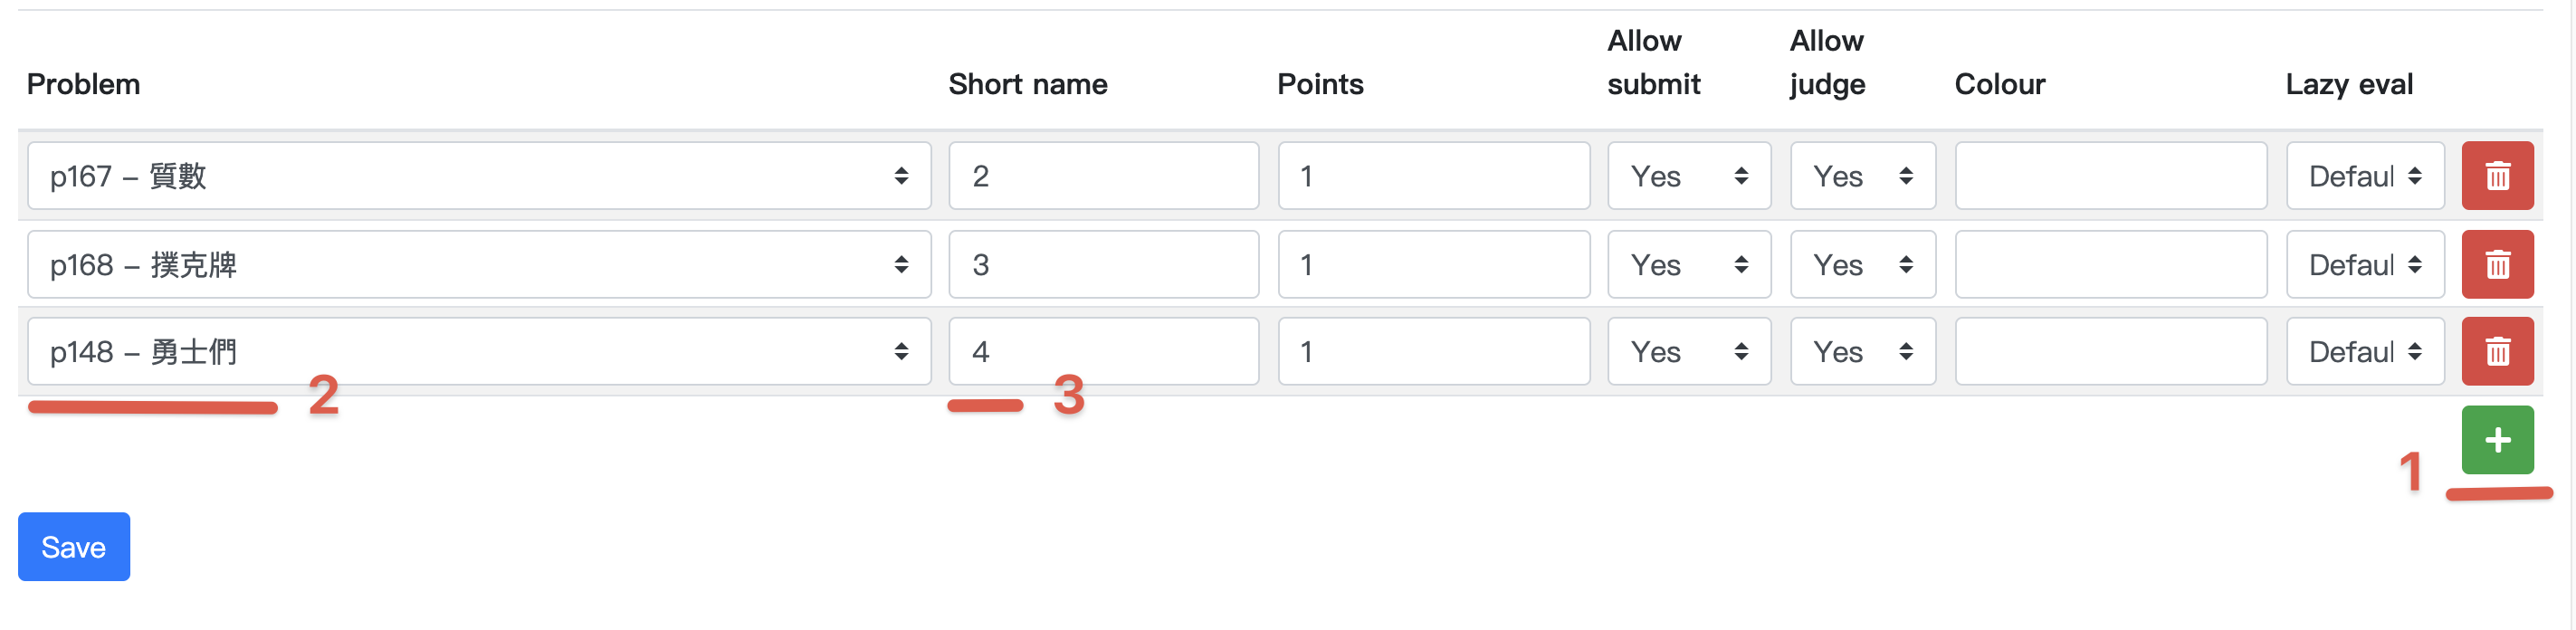Viewport: 2576px width, 630px height.
Task: Edit short name field containing 2
Action: coord(1102,176)
